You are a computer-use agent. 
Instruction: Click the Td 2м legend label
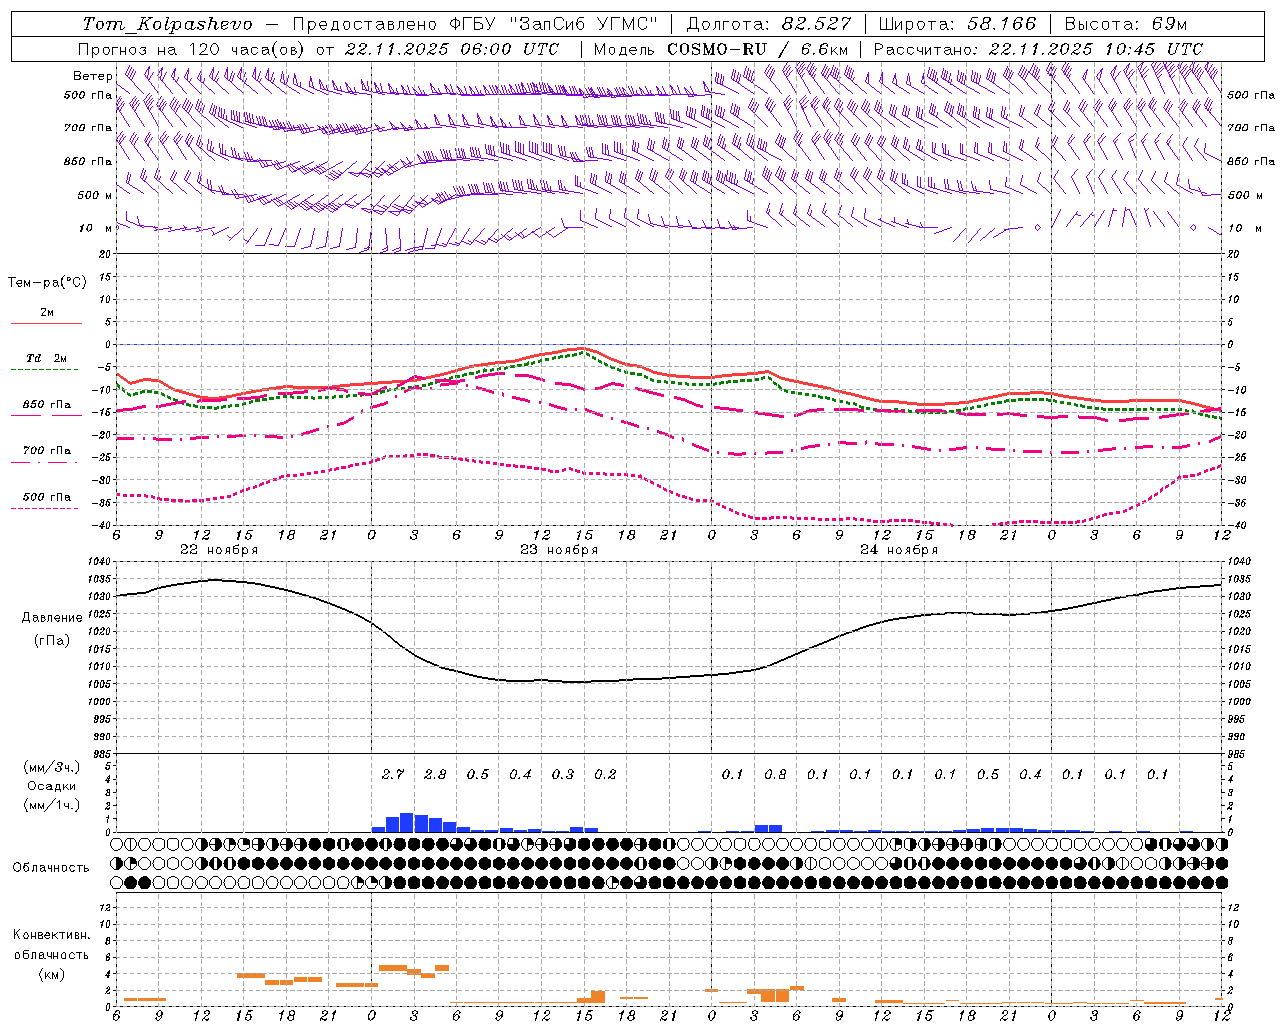(x=47, y=358)
